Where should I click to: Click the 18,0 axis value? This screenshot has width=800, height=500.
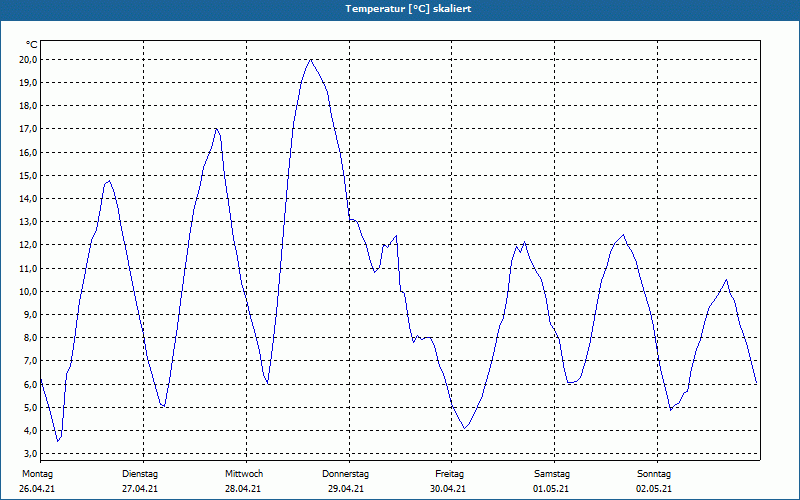pos(29,106)
